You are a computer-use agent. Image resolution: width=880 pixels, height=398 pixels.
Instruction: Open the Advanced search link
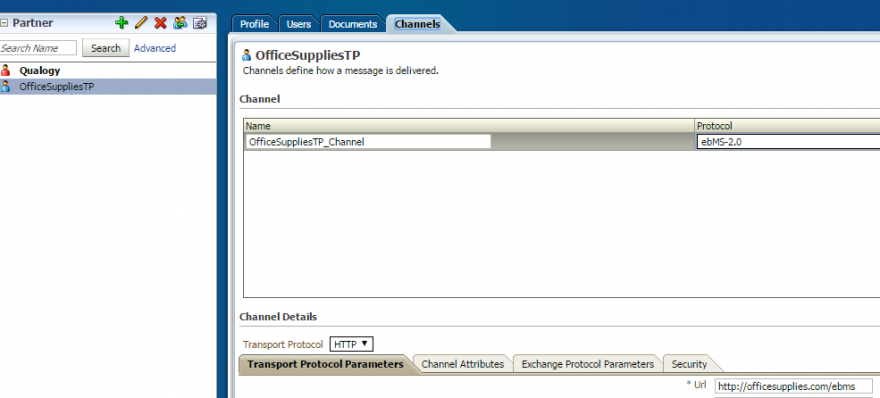(x=155, y=48)
